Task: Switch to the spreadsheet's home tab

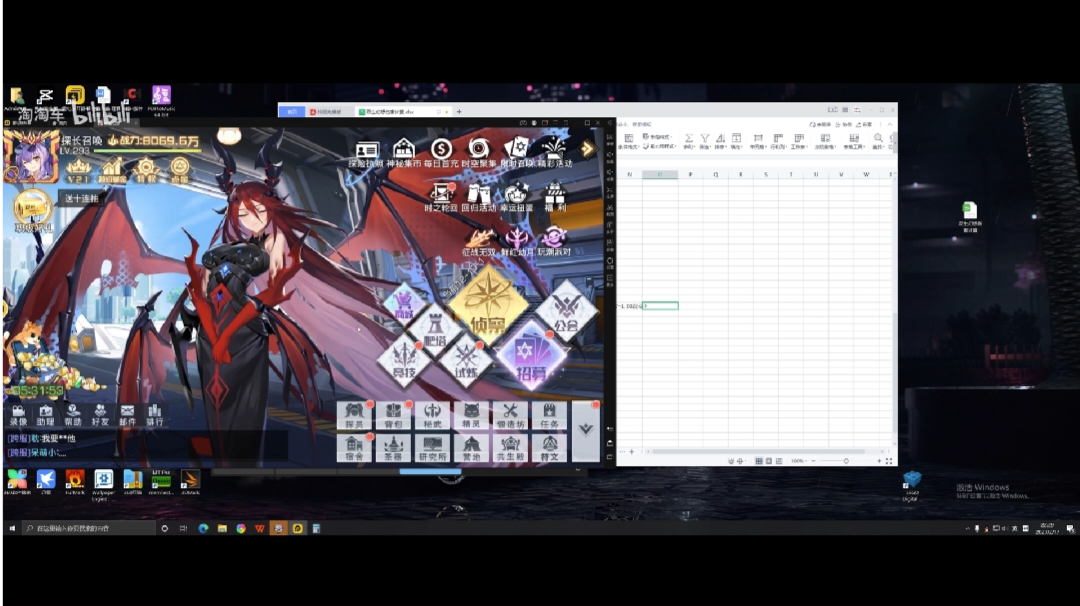Action: tap(292, 112)
